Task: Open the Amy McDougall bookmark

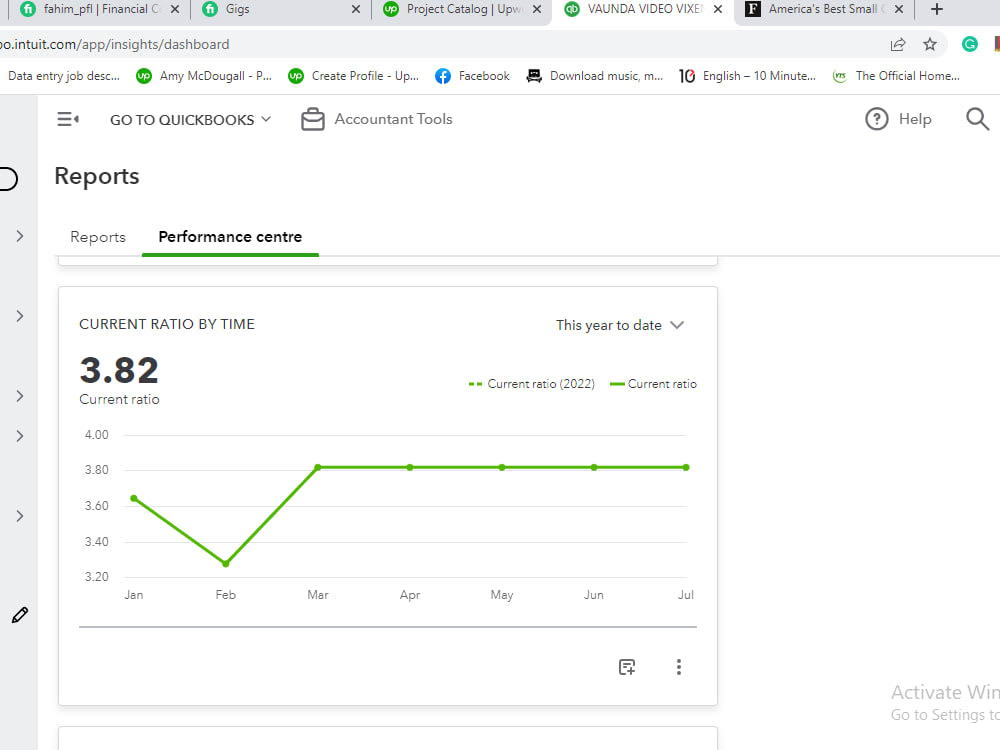Action: click(x=204, y=76)
